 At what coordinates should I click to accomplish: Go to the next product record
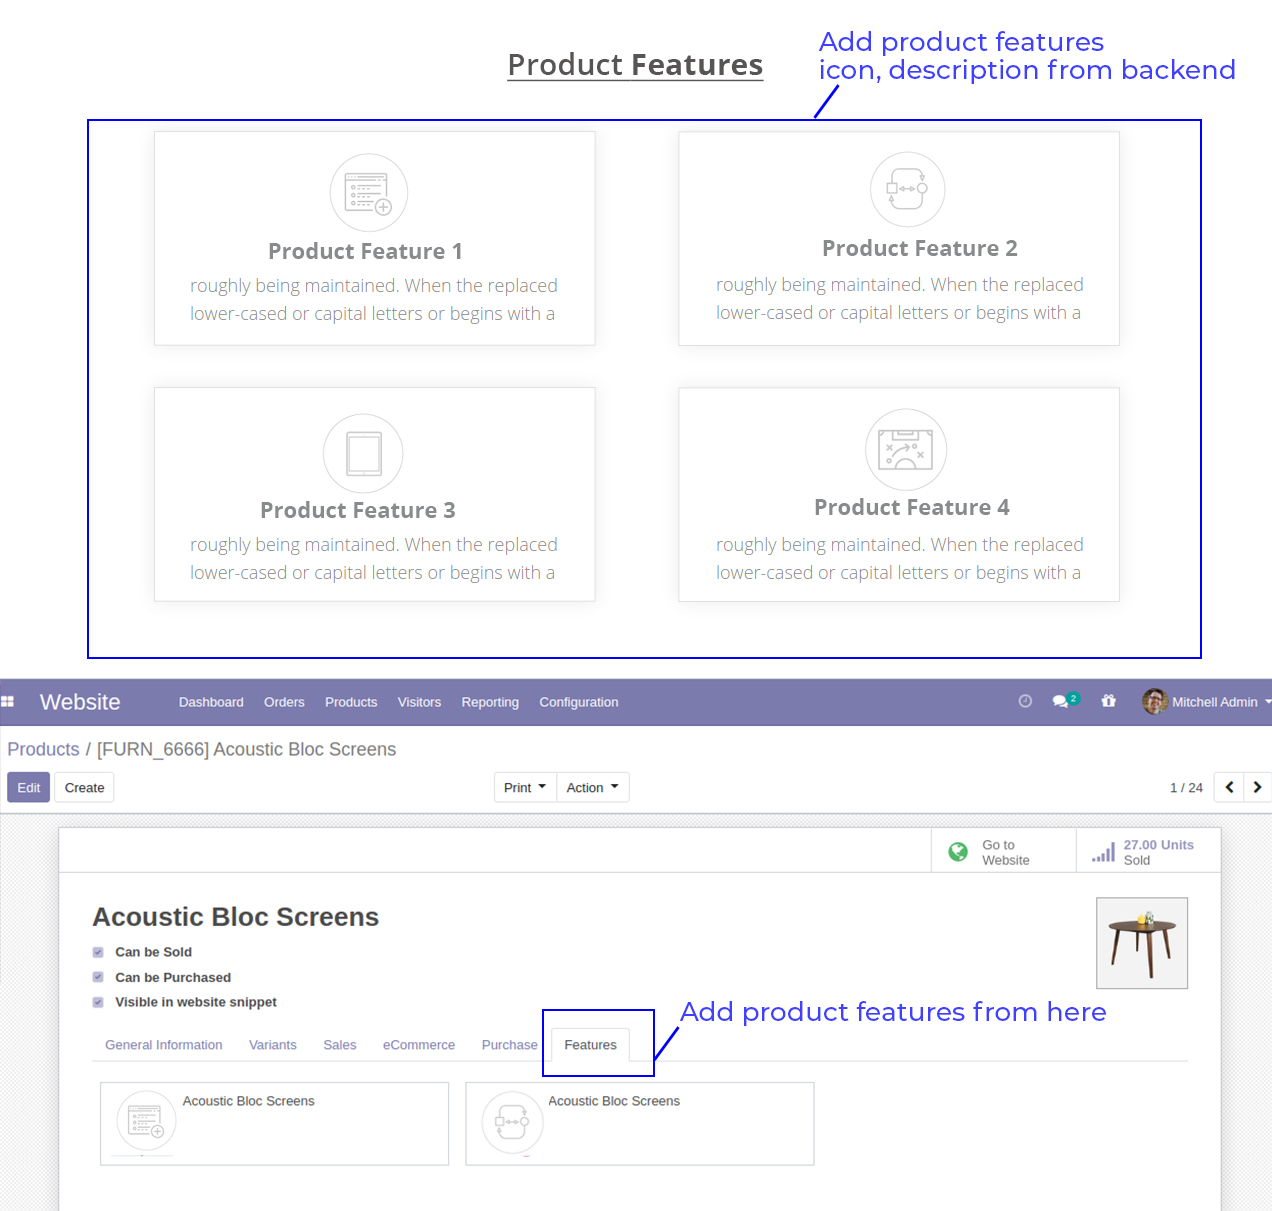pyautogui.click(x=1257, y=787)
